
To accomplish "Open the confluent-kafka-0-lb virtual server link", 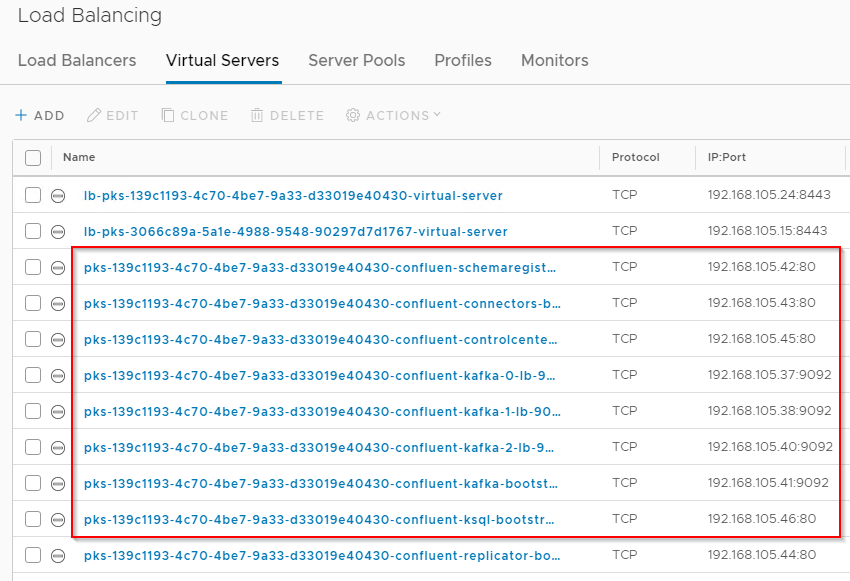I will pyautogui.click(x=319, y=376).
